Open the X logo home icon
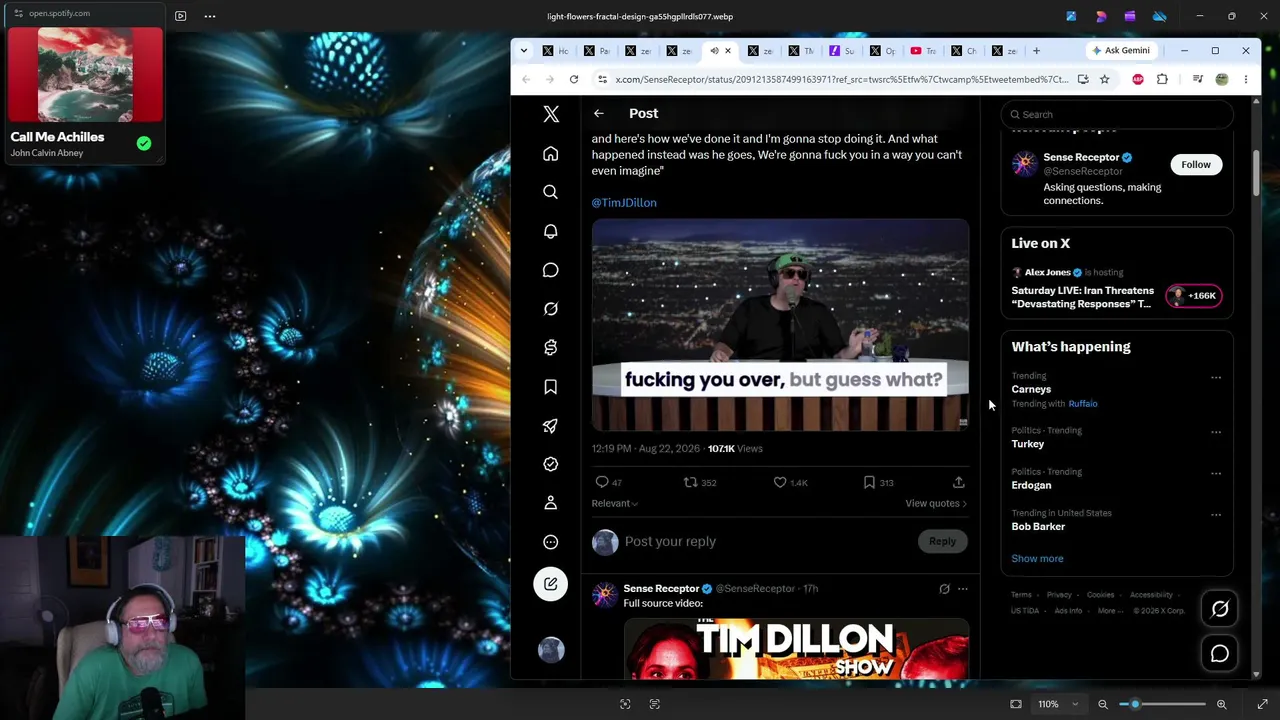 tap(551, 114)
